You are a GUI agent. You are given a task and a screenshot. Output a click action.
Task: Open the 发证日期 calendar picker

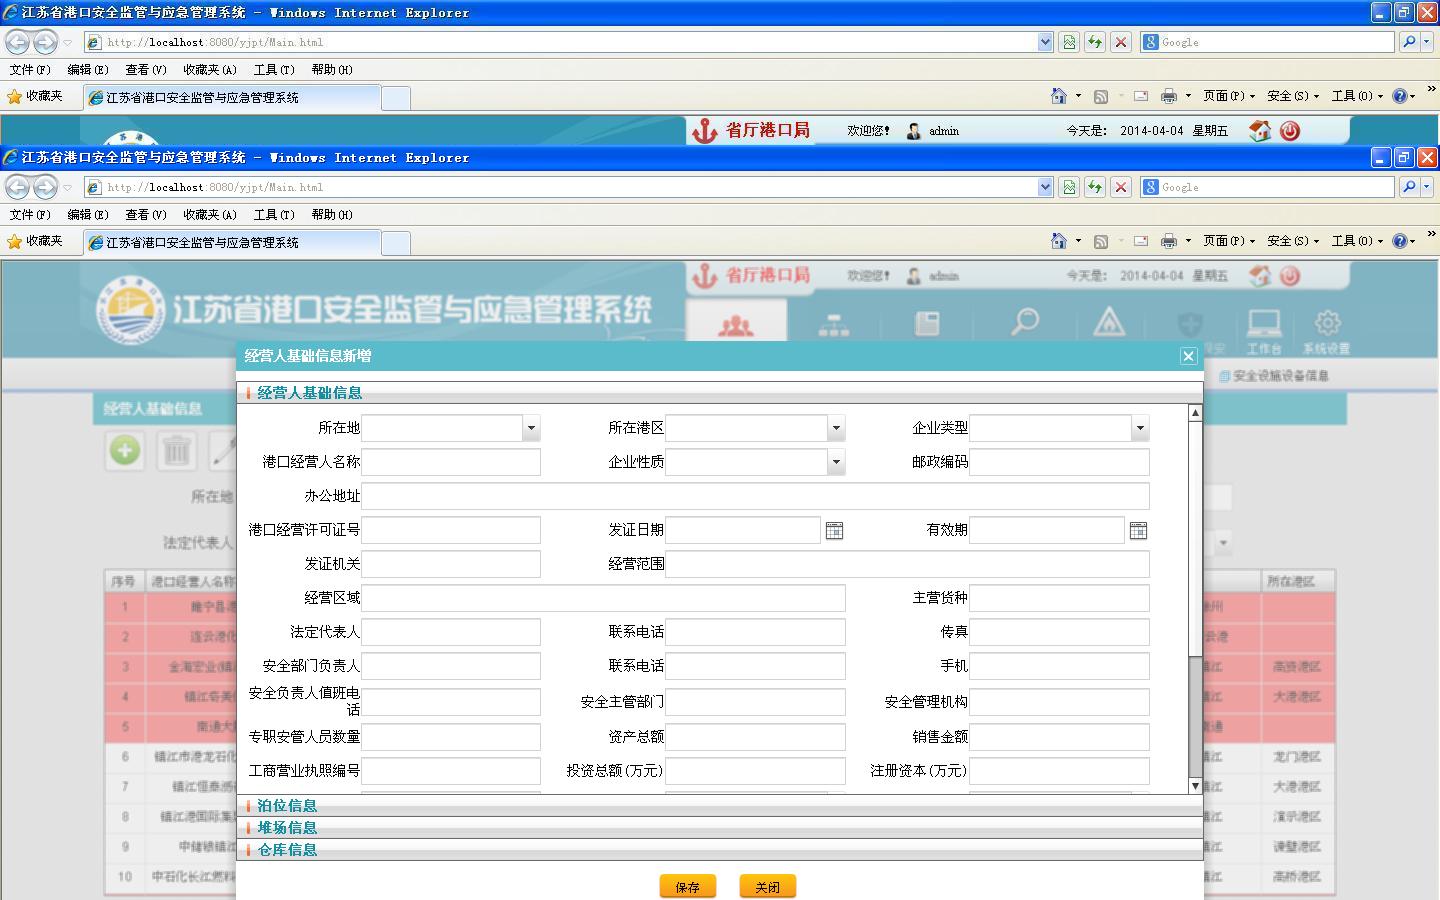tap(834, 531)
